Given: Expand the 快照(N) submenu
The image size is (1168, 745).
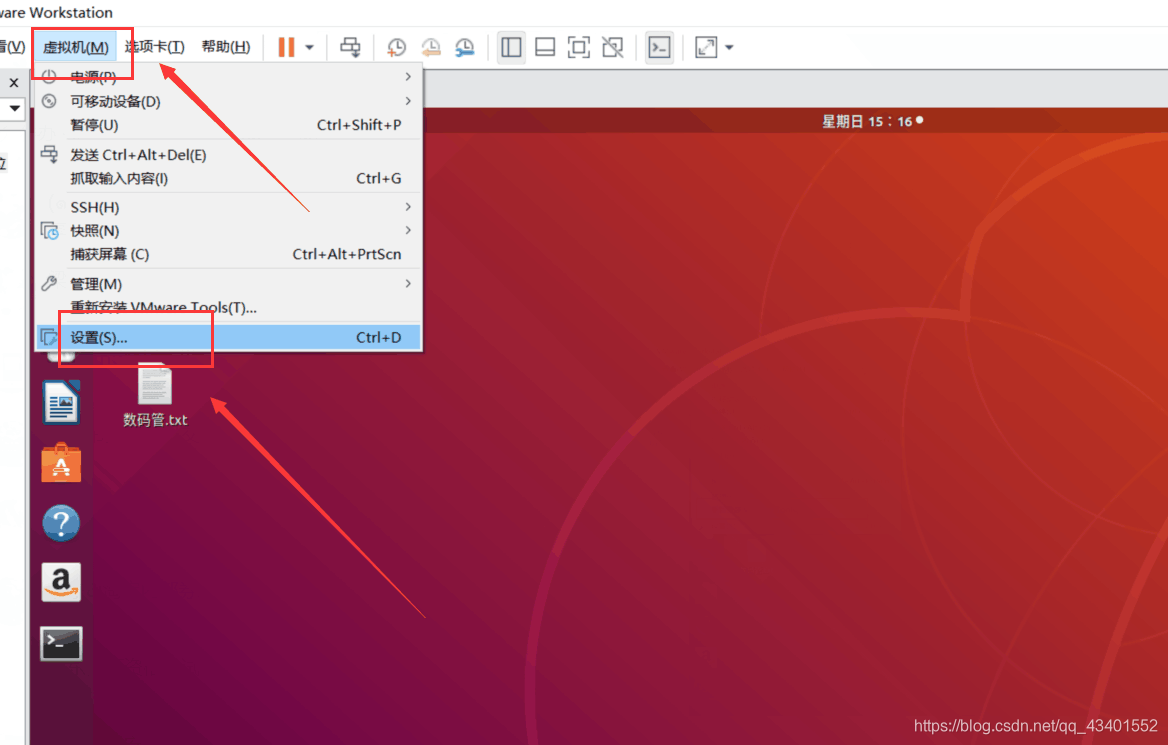Looking at the screenshot, I should click(x=229, y=231).
